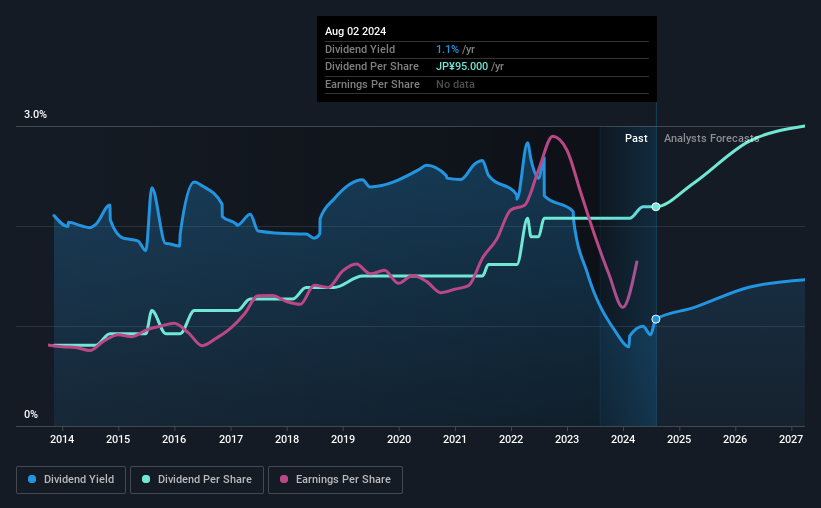Click the 3.0% y-axis label

pos(36,115)
